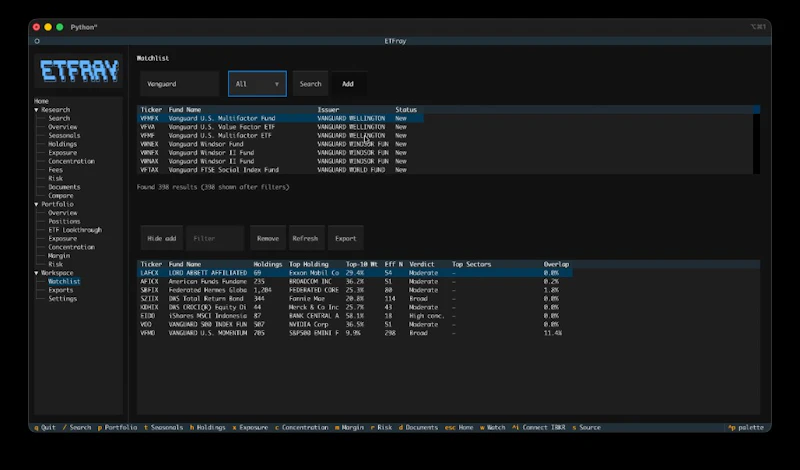
Task: Click the Top-10 Wt column header
Action: (x=362, y=264)
